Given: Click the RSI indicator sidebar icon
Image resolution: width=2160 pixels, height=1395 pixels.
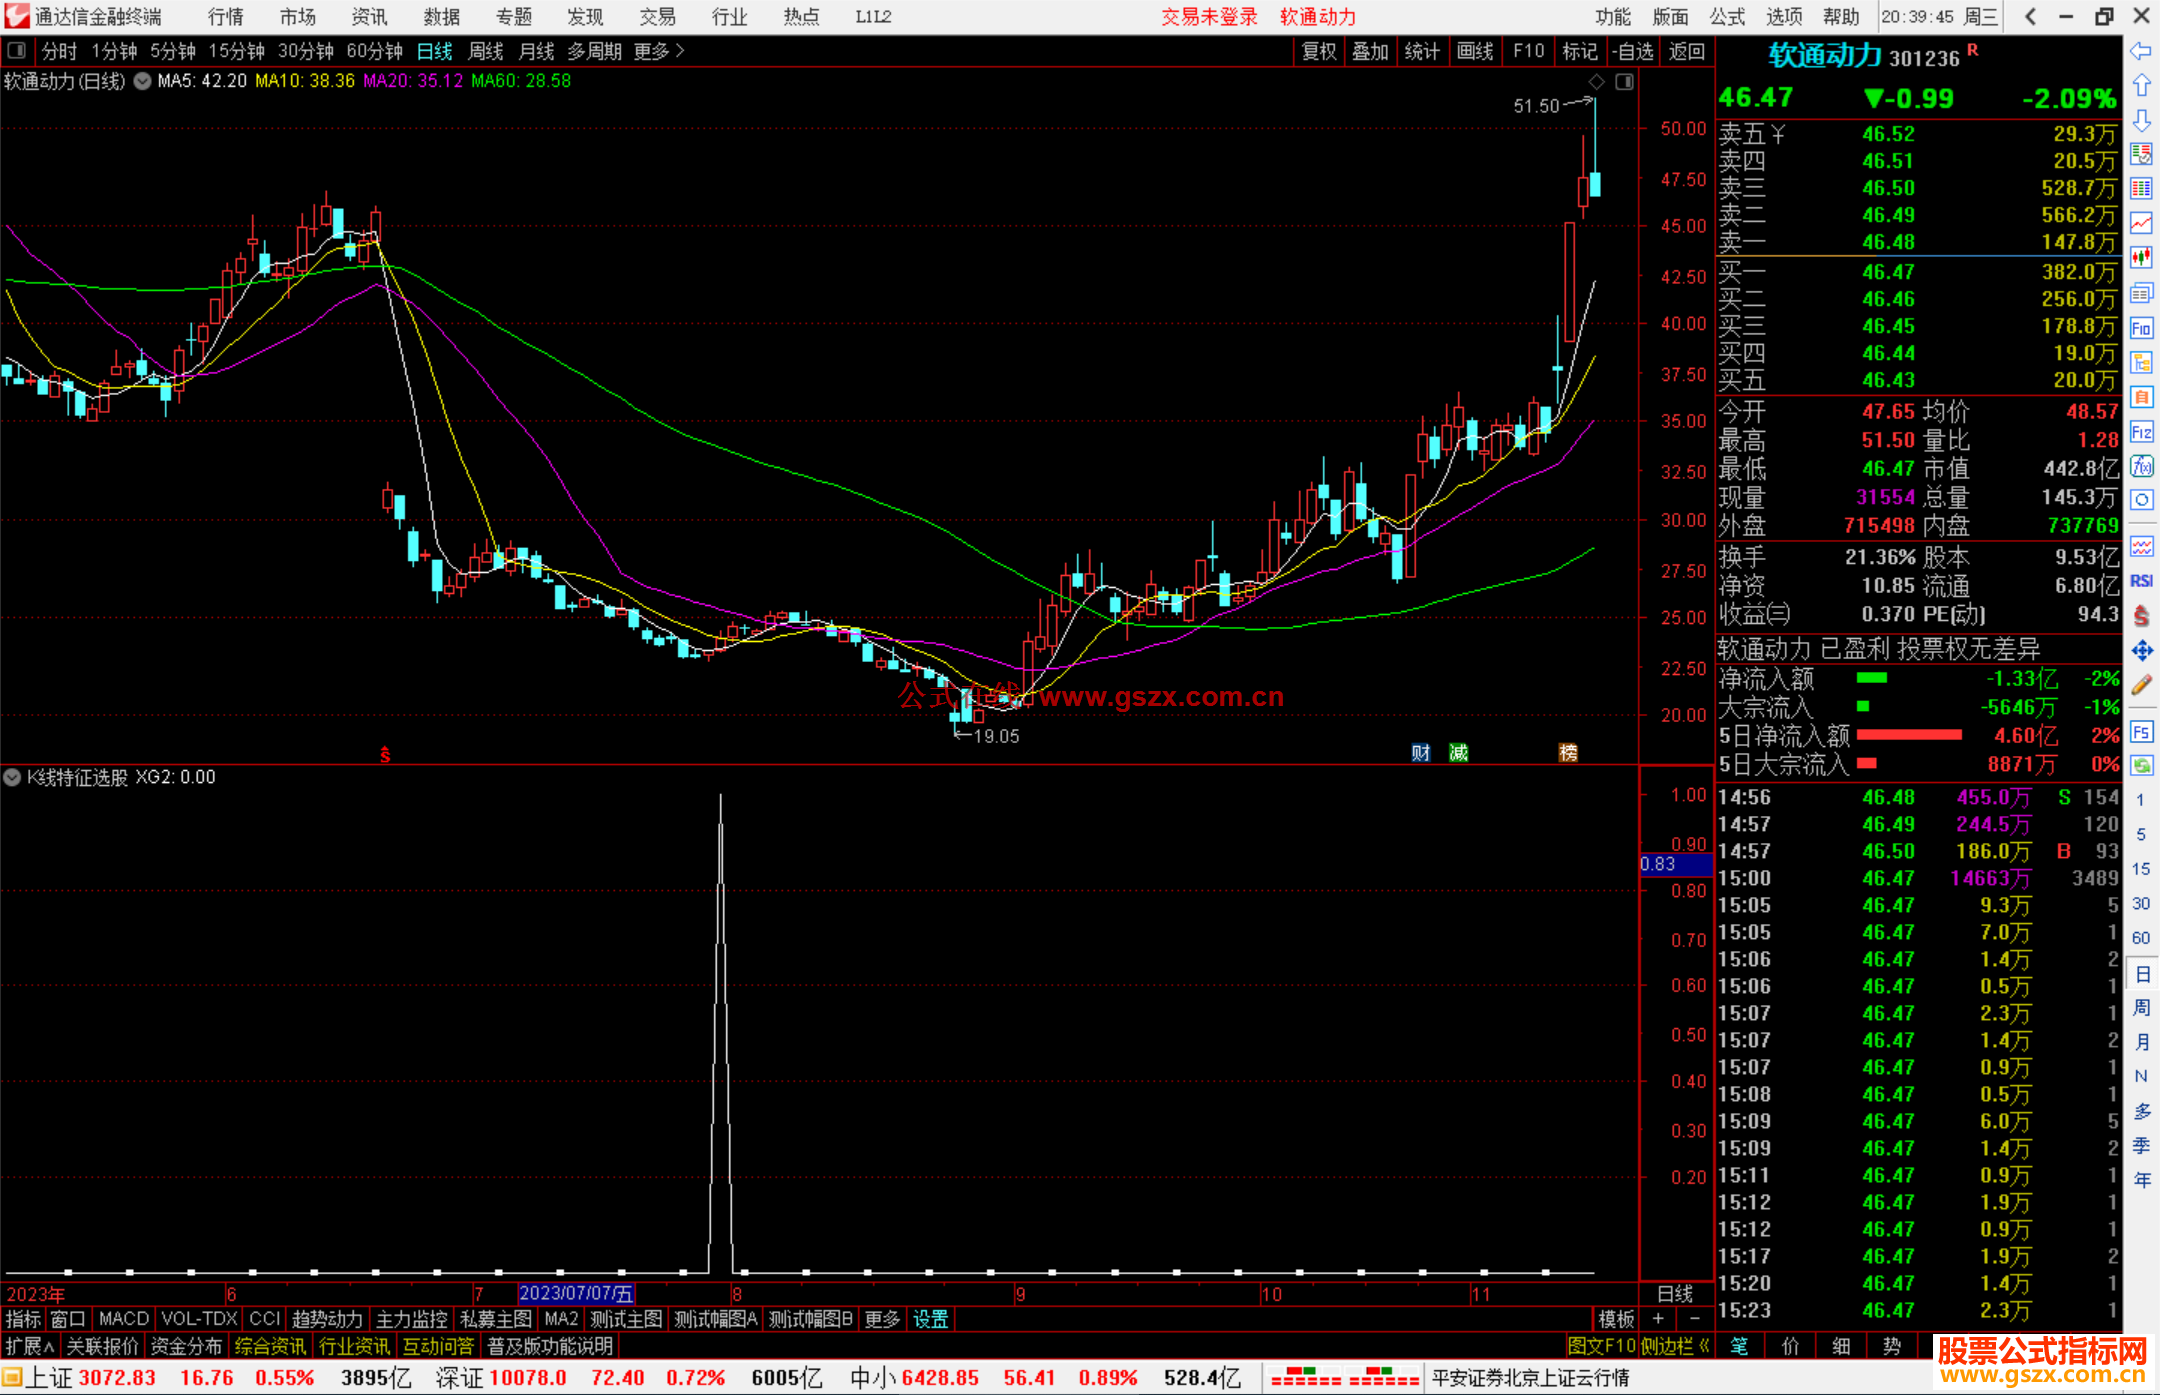Looking at the screenshot, I should point(2141,581).
